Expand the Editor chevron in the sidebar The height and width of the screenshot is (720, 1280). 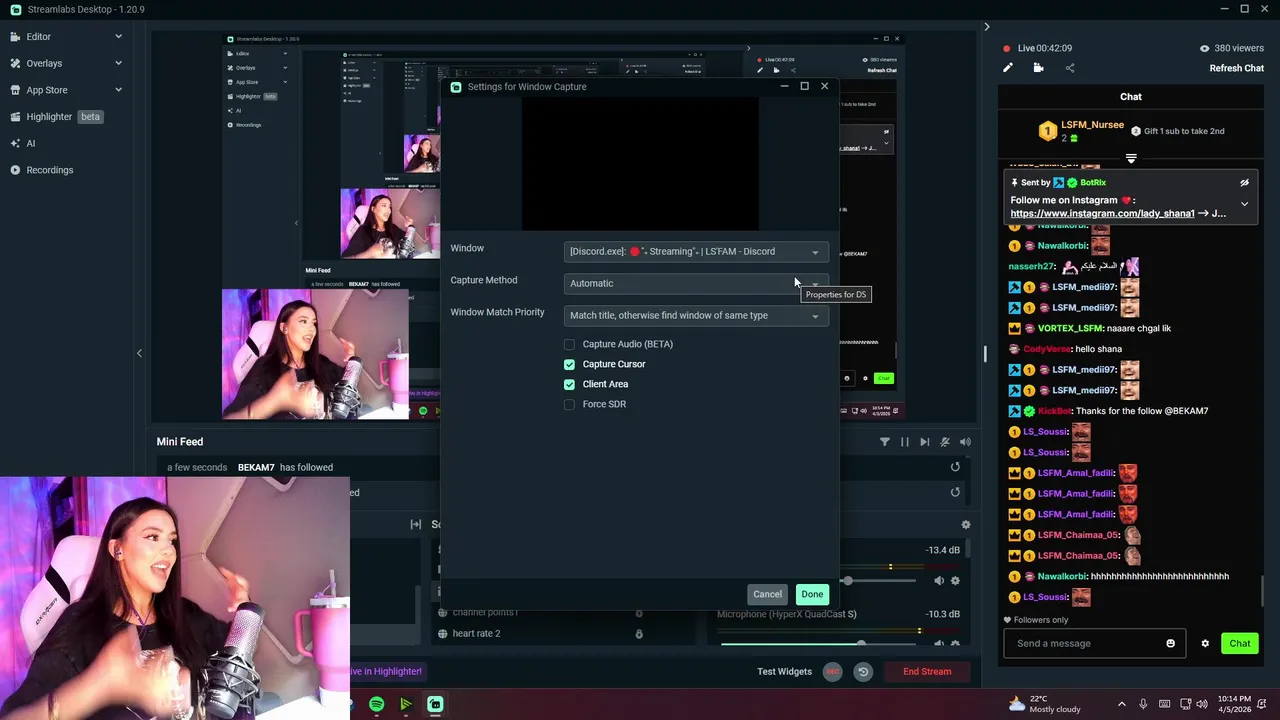(x=118, y=36)
